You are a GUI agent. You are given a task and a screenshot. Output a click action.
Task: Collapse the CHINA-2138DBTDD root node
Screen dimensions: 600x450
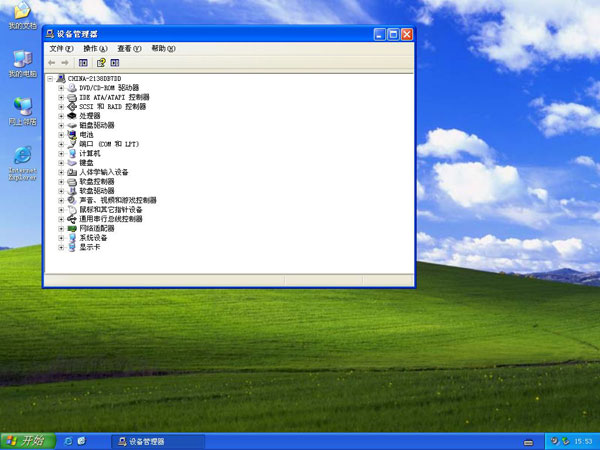tap(50, 79)
